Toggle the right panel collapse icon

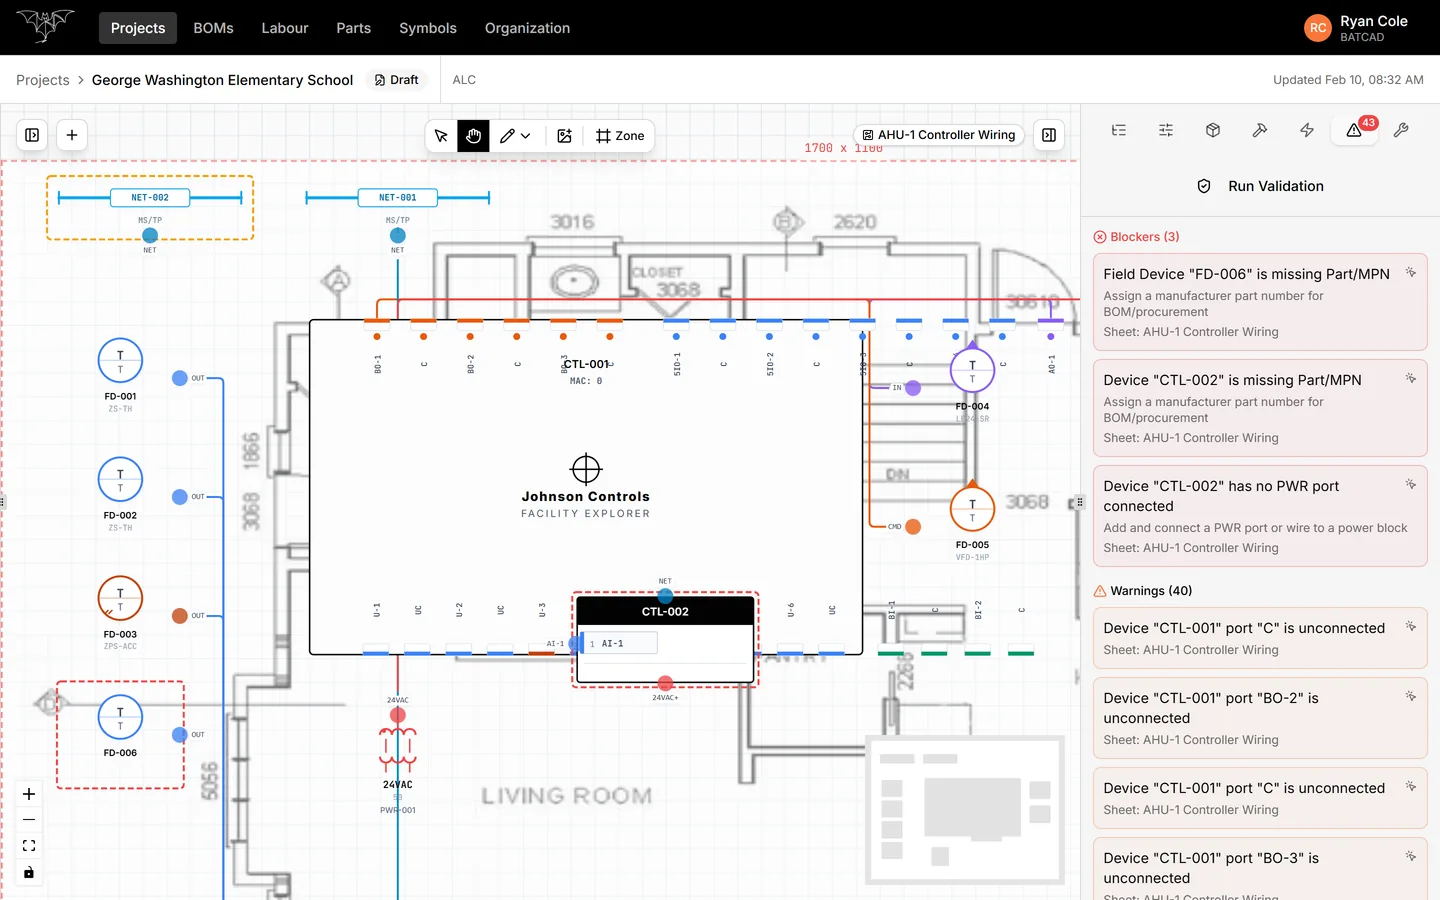(x=1049, y=135)
